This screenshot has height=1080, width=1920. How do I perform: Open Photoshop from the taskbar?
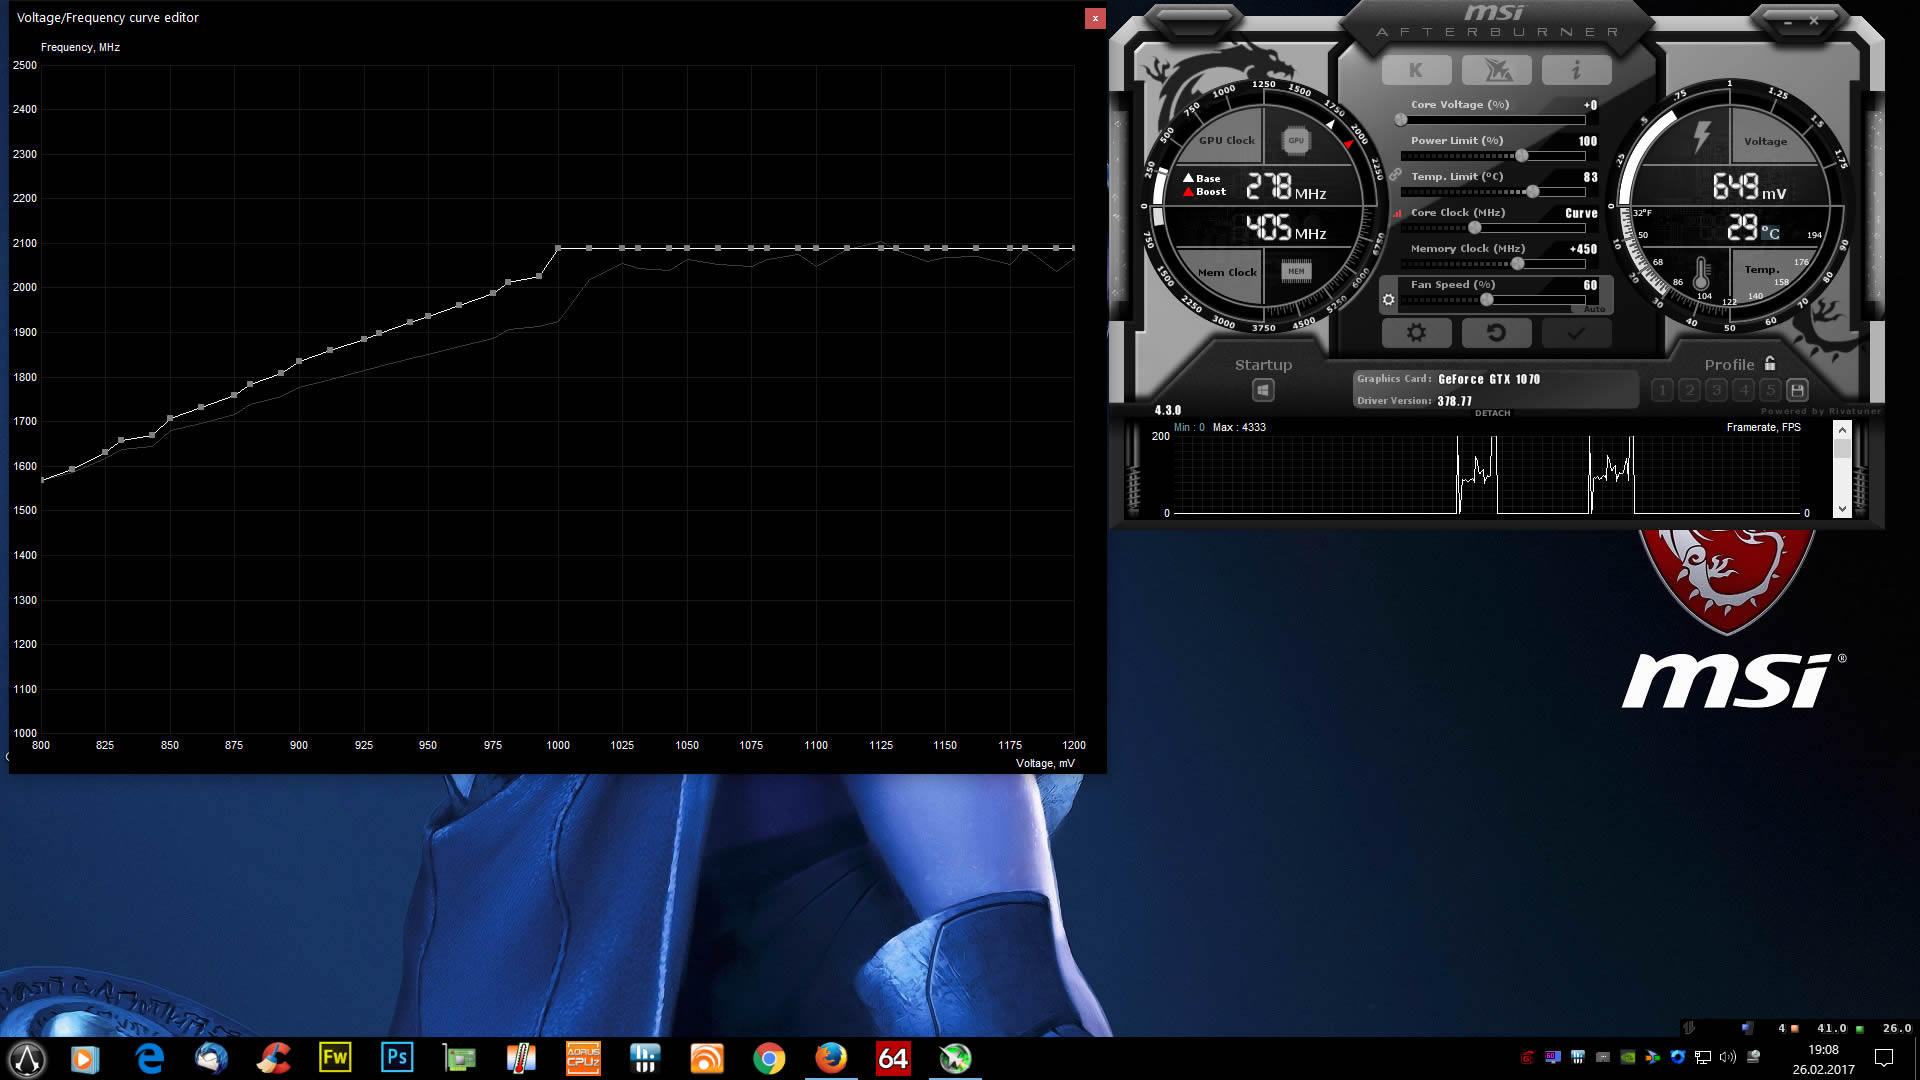397,1057
